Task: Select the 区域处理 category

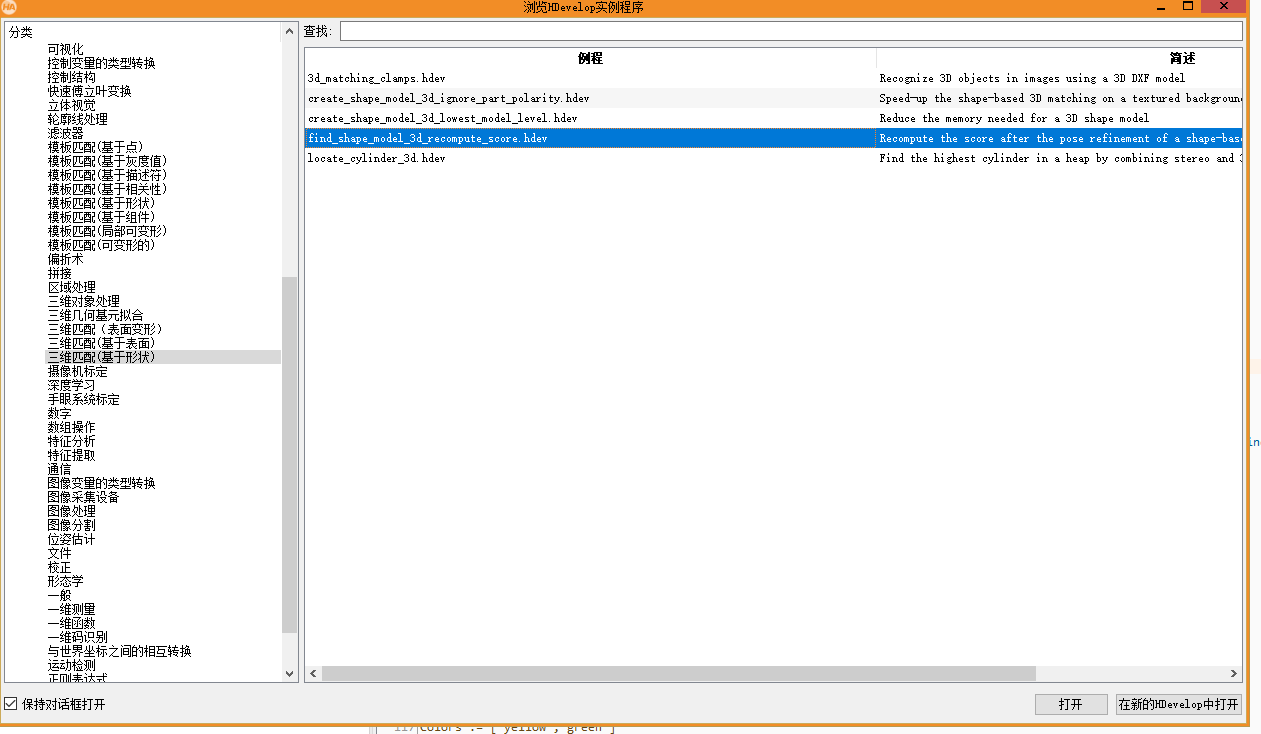Action: (x=71, y=287)
